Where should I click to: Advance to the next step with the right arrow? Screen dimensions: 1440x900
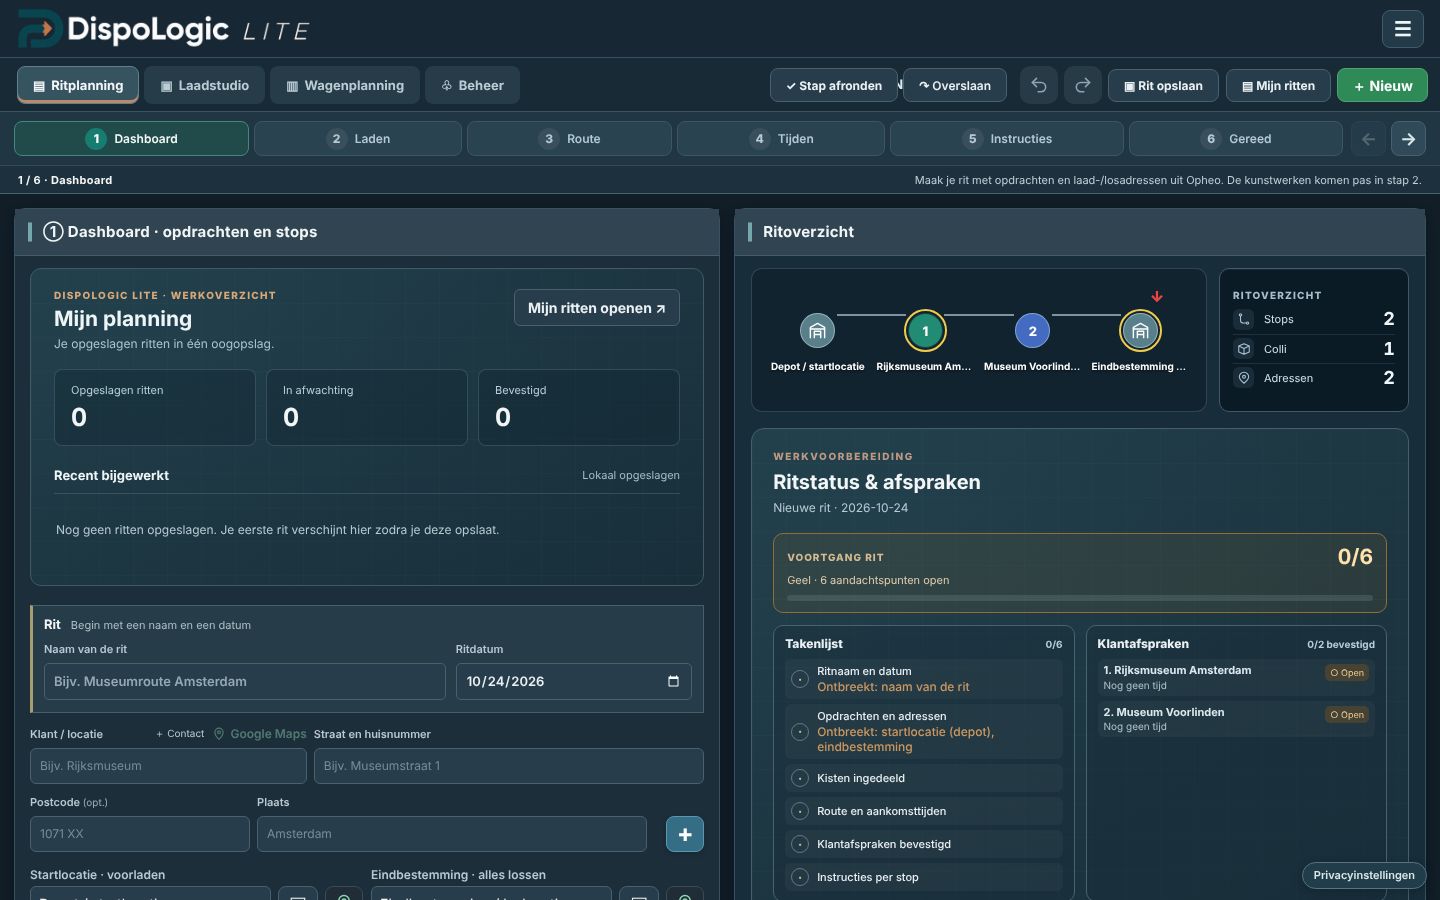tap(1408, 139)
